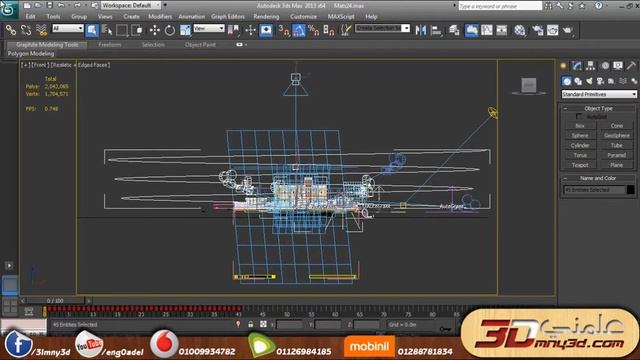Open the selection filter All dropdown
This screenshot has height=360, width=640.
(68, 28)
